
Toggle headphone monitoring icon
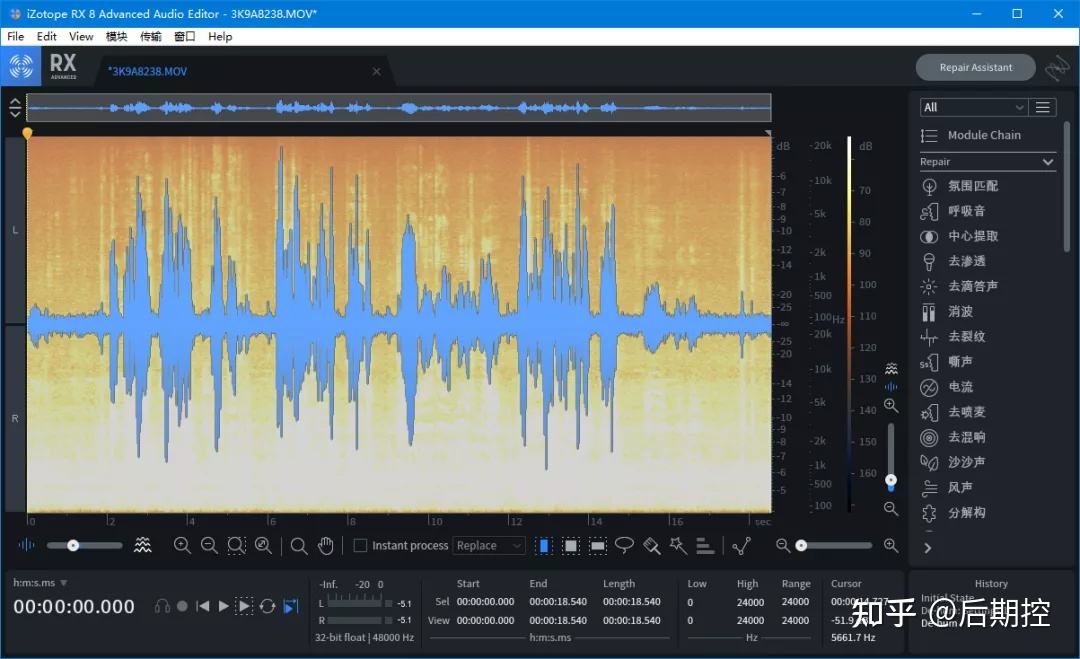pyautogui.click(x=162, y=606)
